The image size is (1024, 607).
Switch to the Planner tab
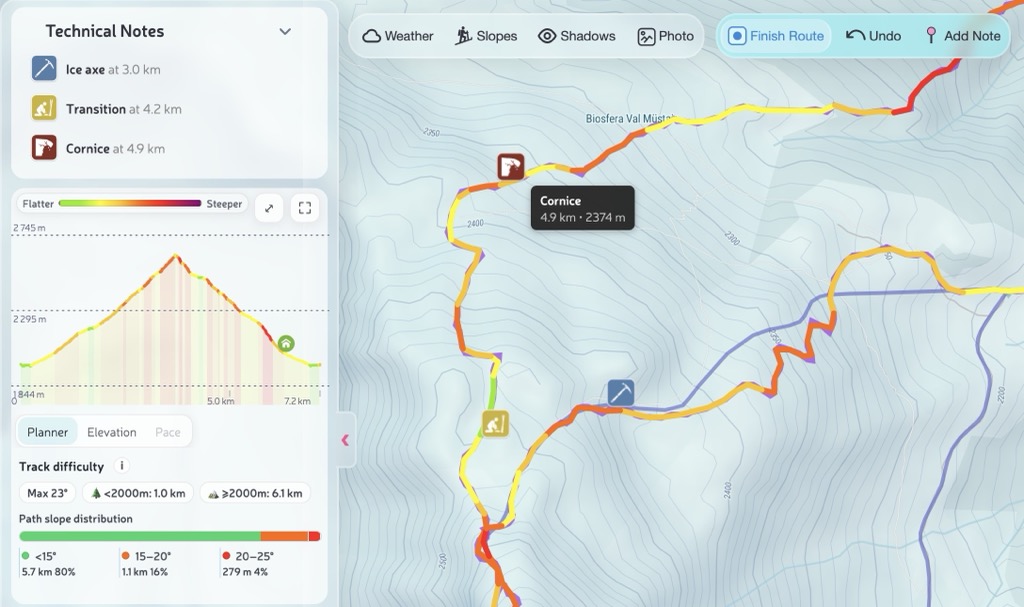coord(48,432)
